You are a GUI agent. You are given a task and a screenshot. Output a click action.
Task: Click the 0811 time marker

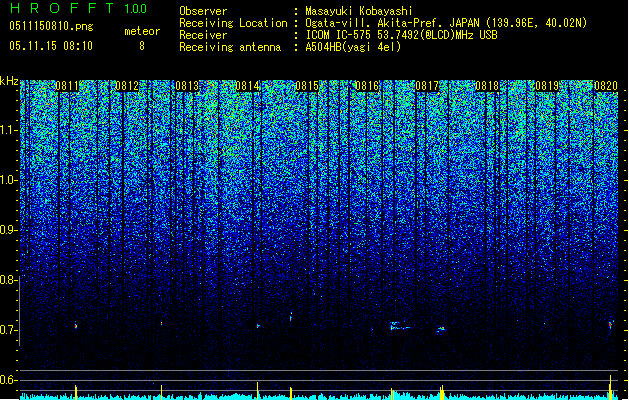(67, 85)
